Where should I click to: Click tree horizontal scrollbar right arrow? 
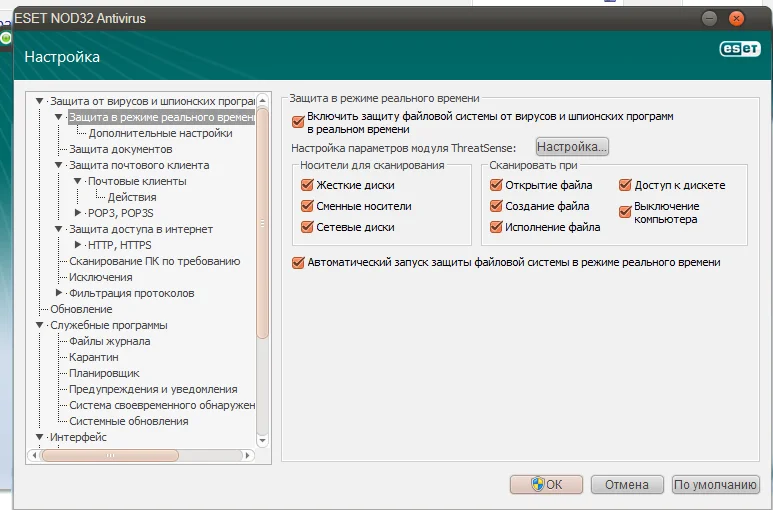coord(248,455)
